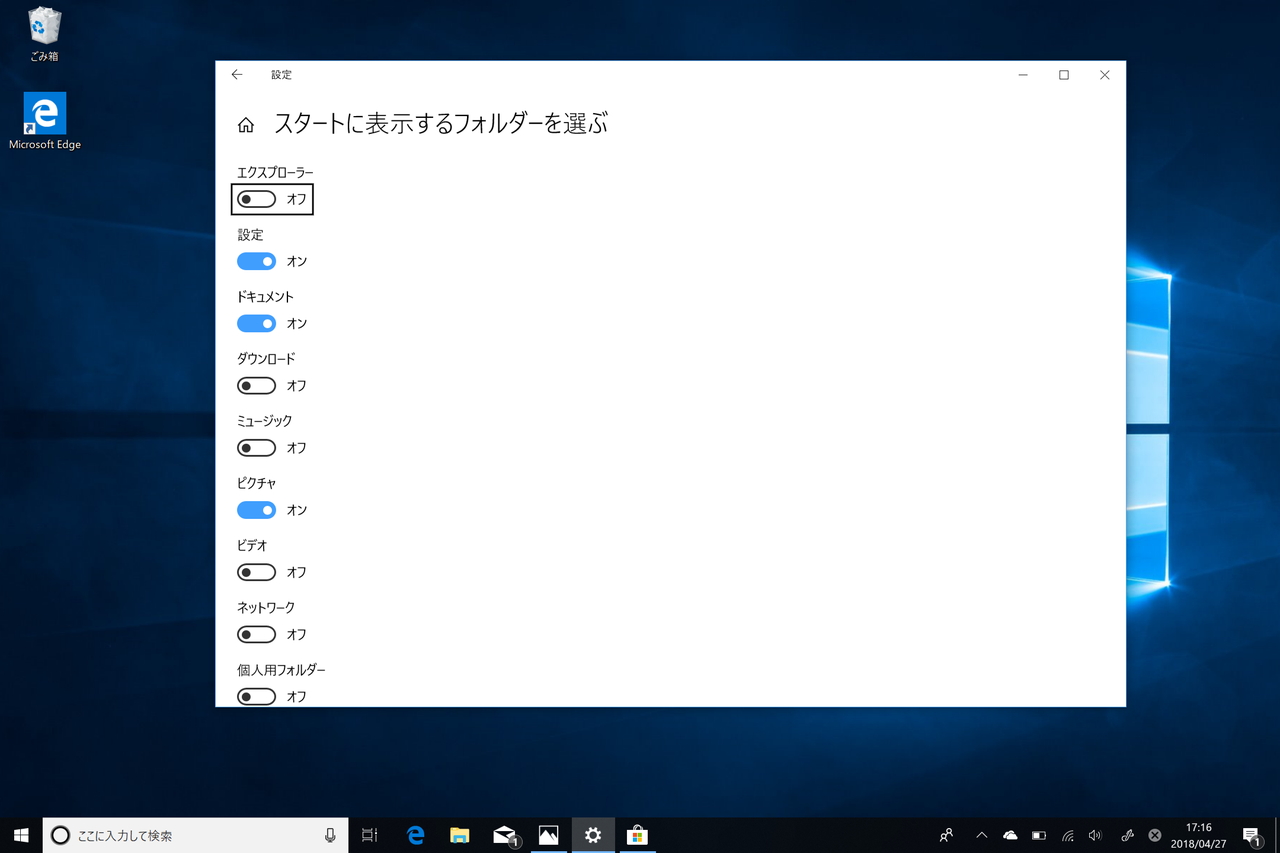Start voice search with the microphone icon
The image size is (1280, 853).
[x=330, y=835]
